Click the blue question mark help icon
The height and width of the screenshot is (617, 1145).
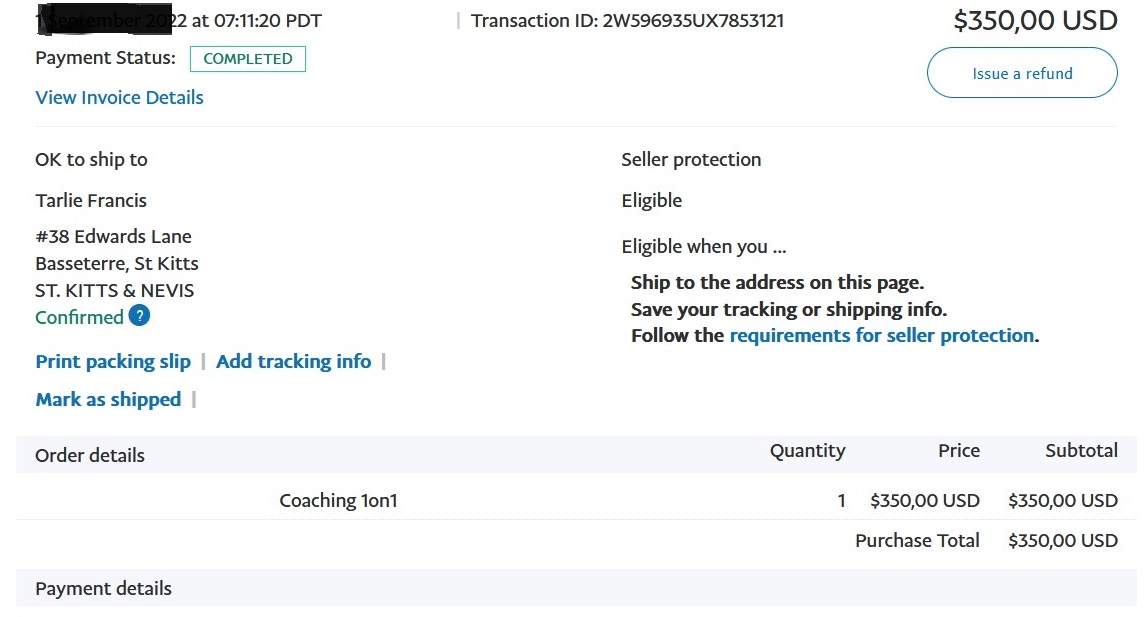[x=139, y=316]
